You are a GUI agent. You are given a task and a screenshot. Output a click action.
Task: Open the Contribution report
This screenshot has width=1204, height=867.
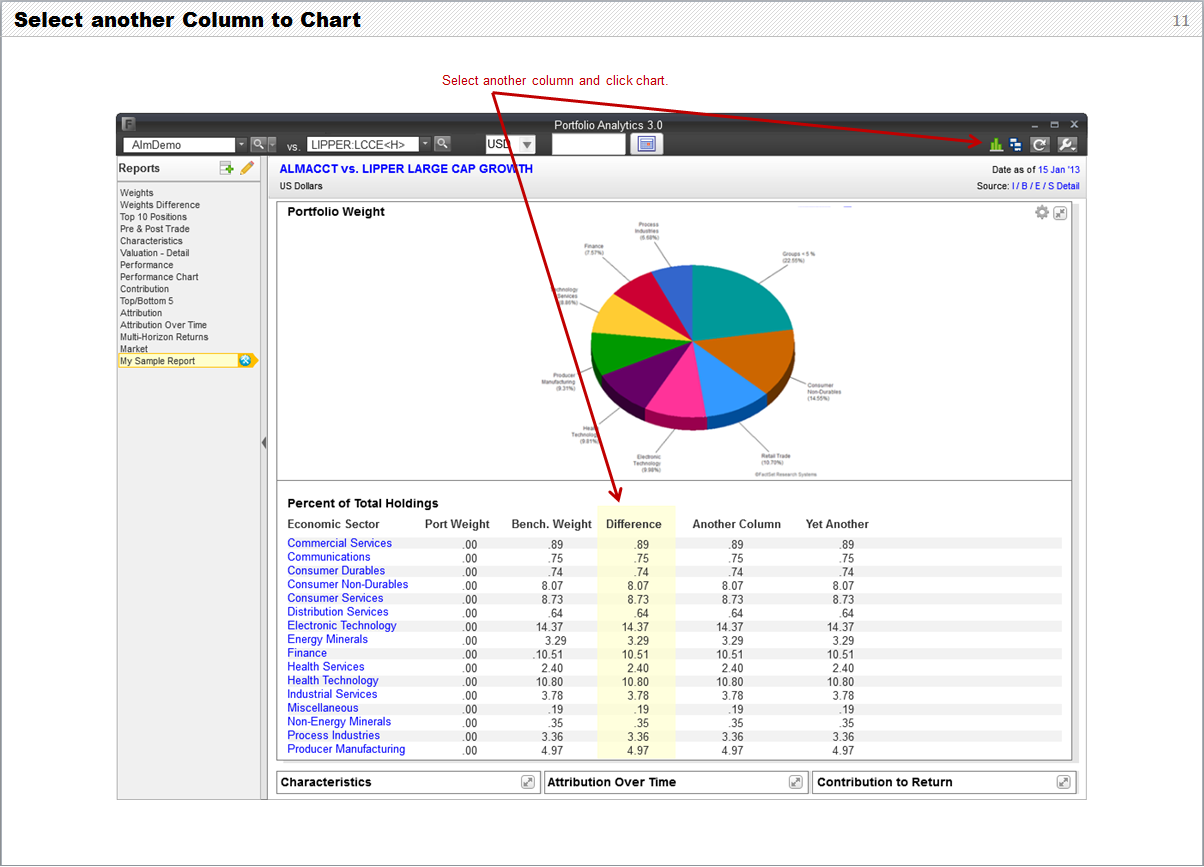144,289
